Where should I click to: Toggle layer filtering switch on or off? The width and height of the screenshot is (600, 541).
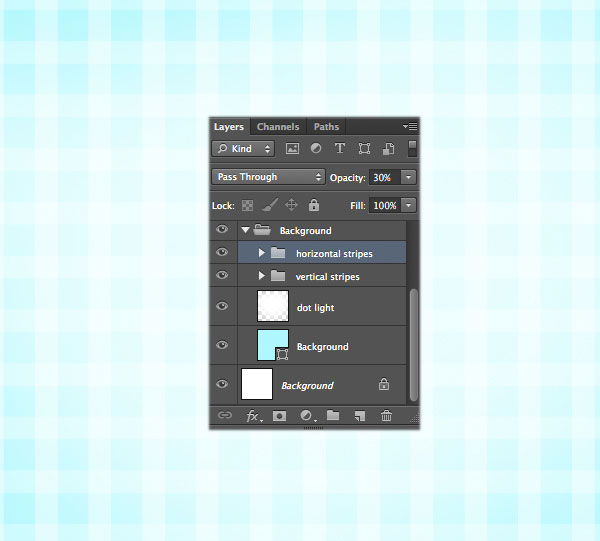point(412,148)
